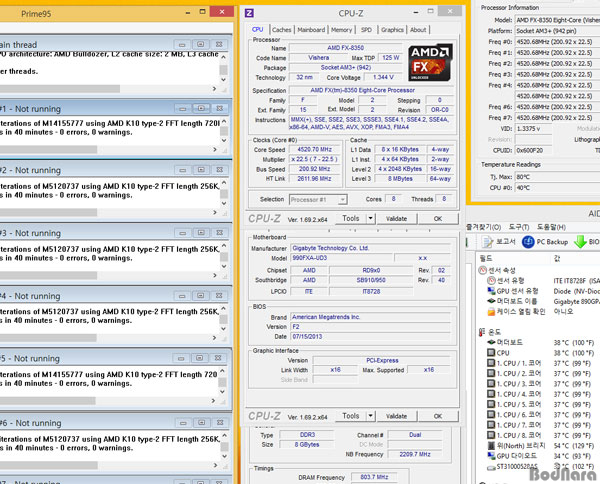Click the Freq #0 value field
The height and width of the screenshot is (484, 600).
pos(558,42)
